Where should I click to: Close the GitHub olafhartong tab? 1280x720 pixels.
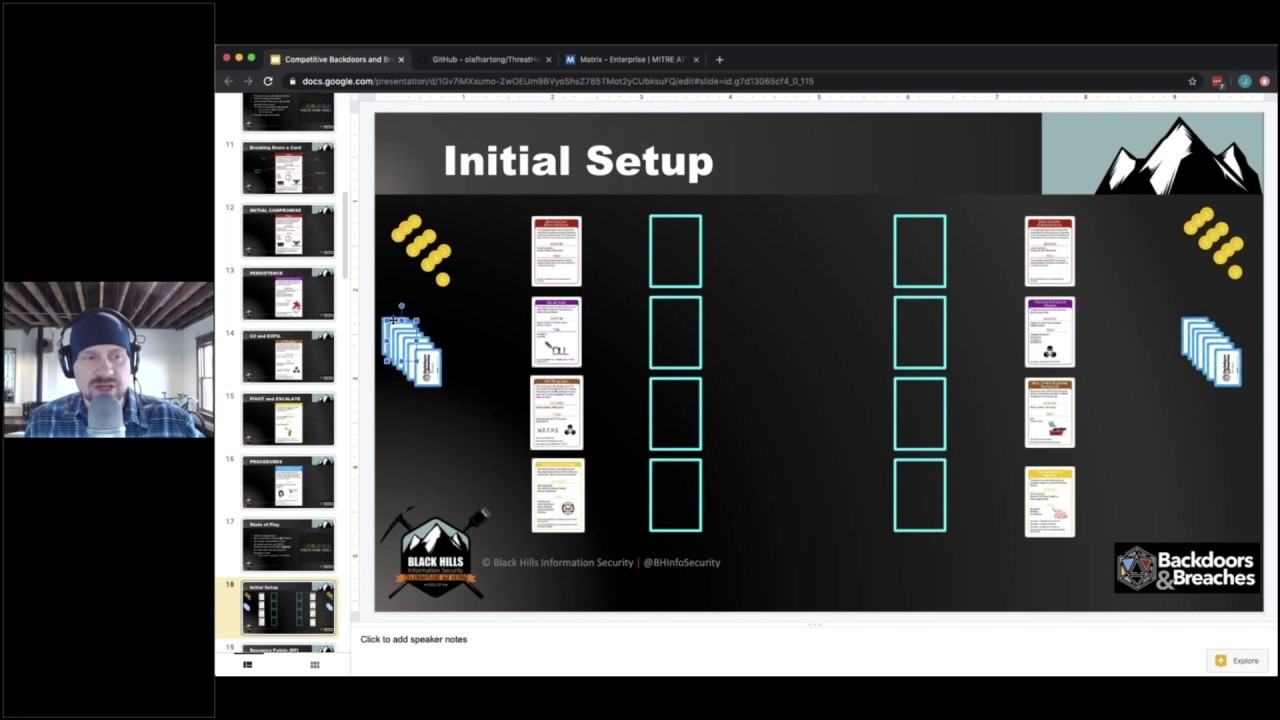(x=548, y=59)
